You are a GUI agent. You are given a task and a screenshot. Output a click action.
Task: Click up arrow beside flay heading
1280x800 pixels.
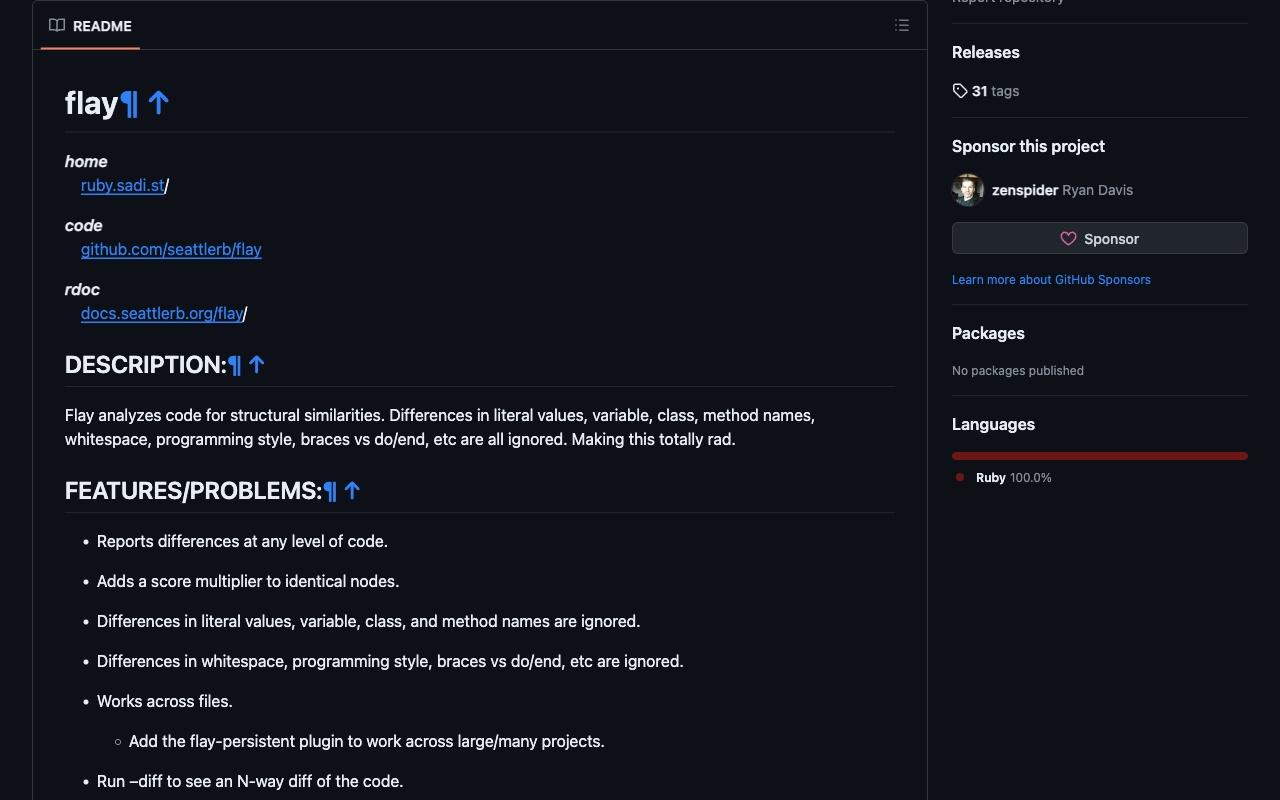pos(158,102)
